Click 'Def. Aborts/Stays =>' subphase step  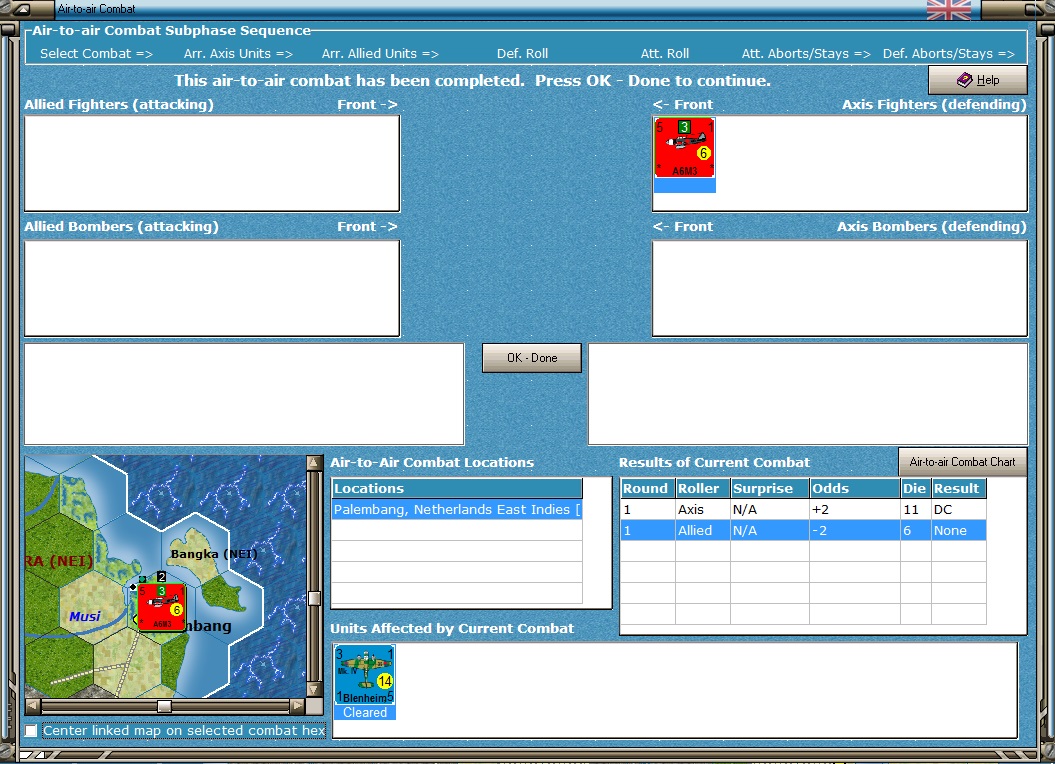tap(949, 53)
